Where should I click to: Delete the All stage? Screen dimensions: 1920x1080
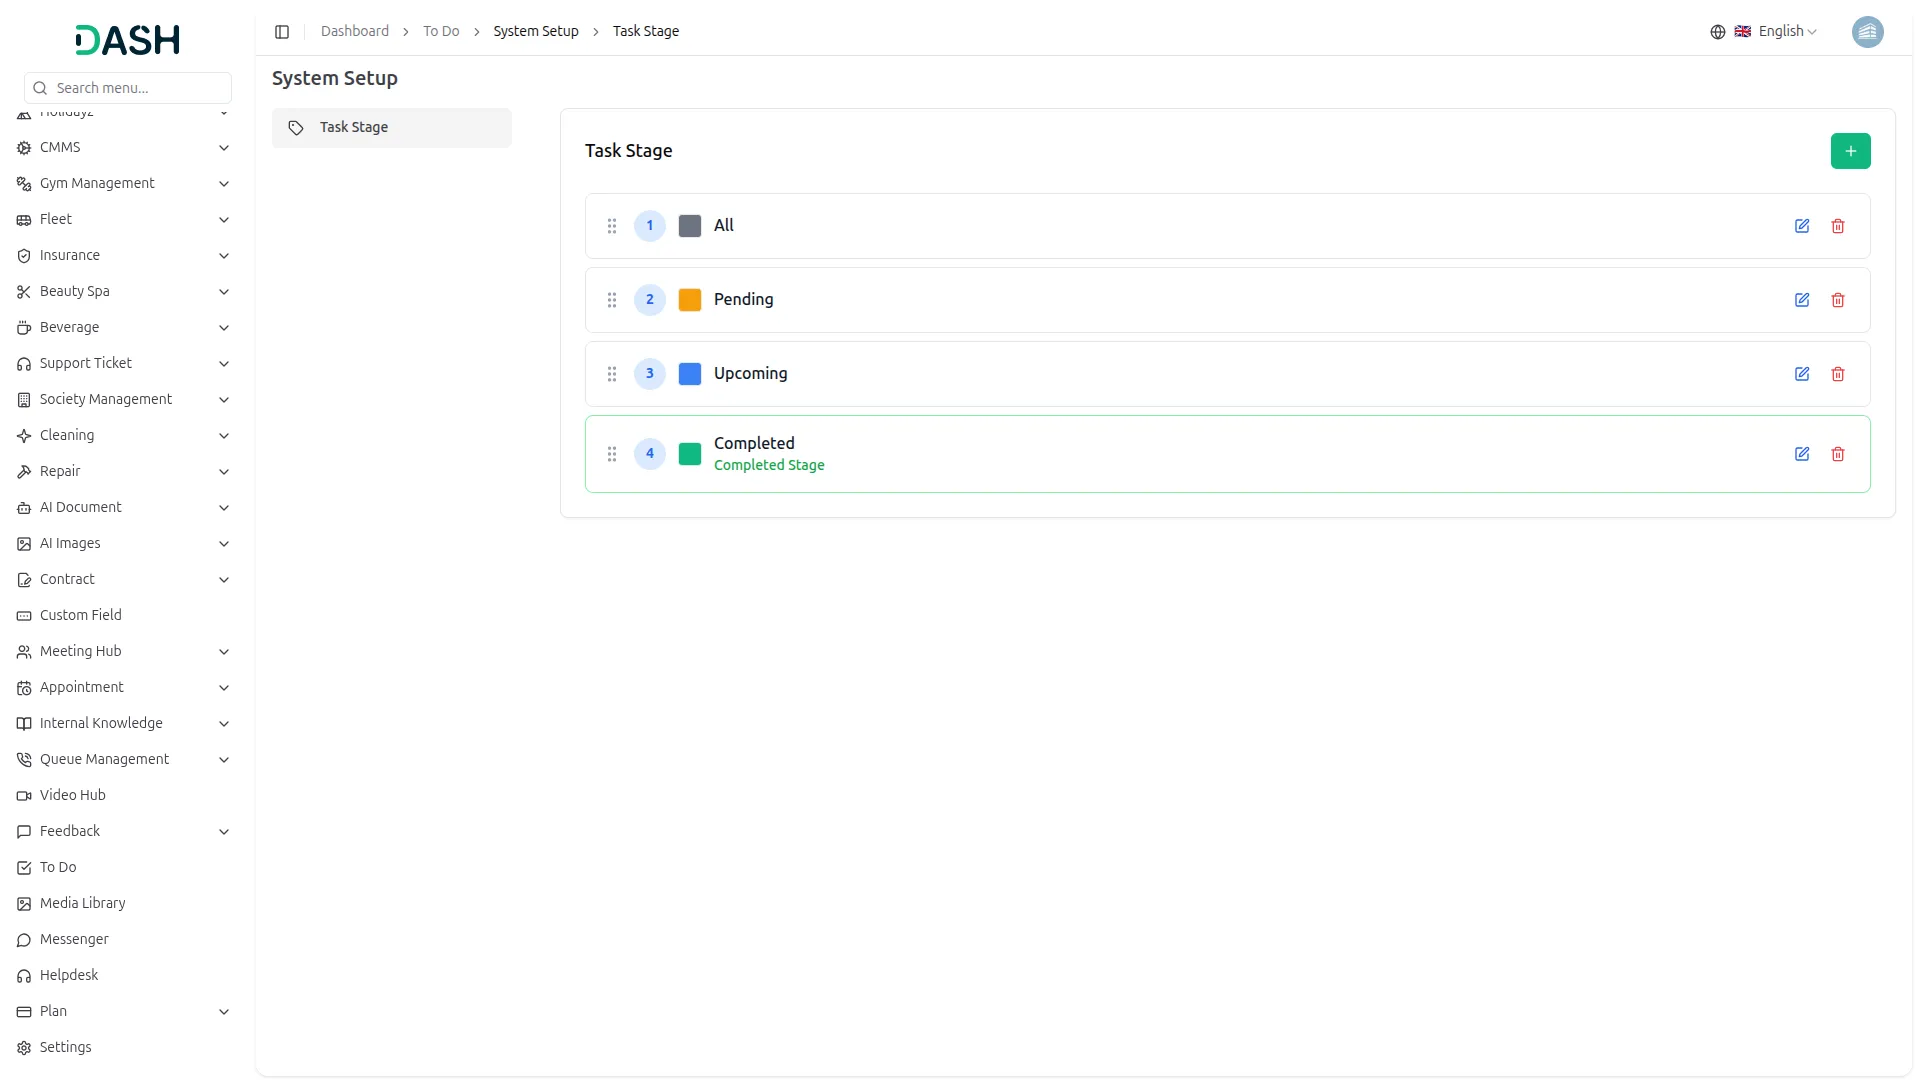[1837, 226]
